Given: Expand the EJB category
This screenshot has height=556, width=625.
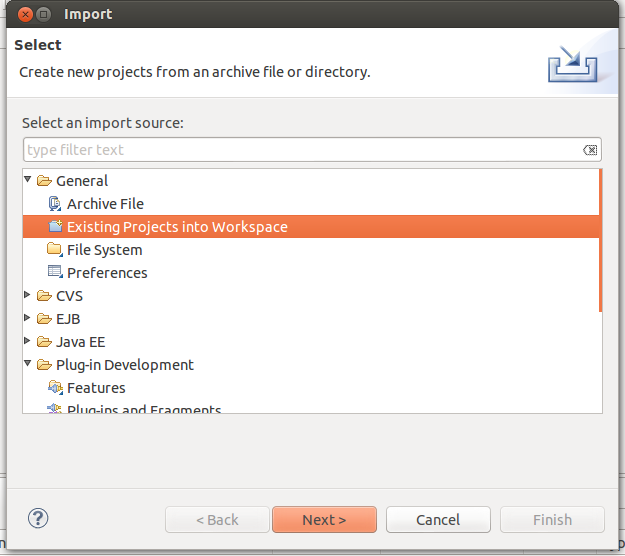Looking at the screenshot, I should coord(29,319).
